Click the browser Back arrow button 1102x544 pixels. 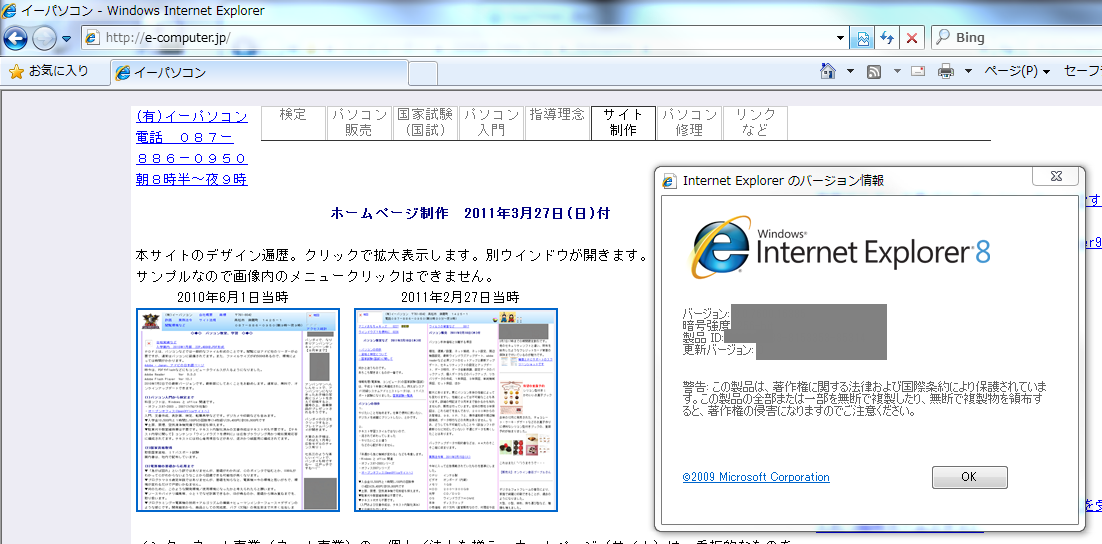pos(16,38)
